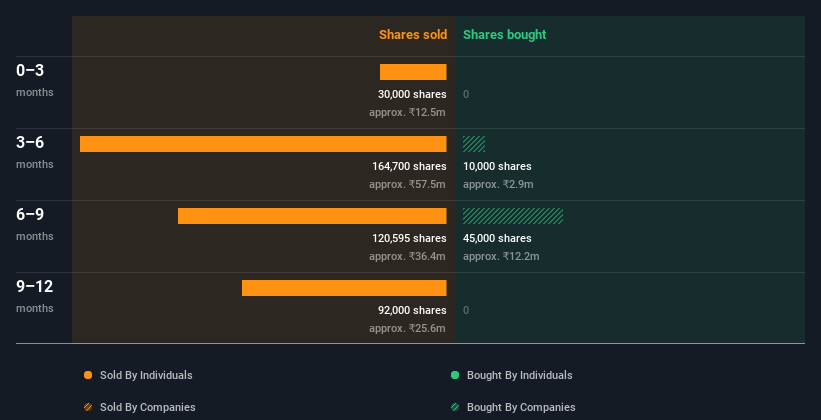Click the 164,700 shares value
The image size is (821, 420).
409,166
